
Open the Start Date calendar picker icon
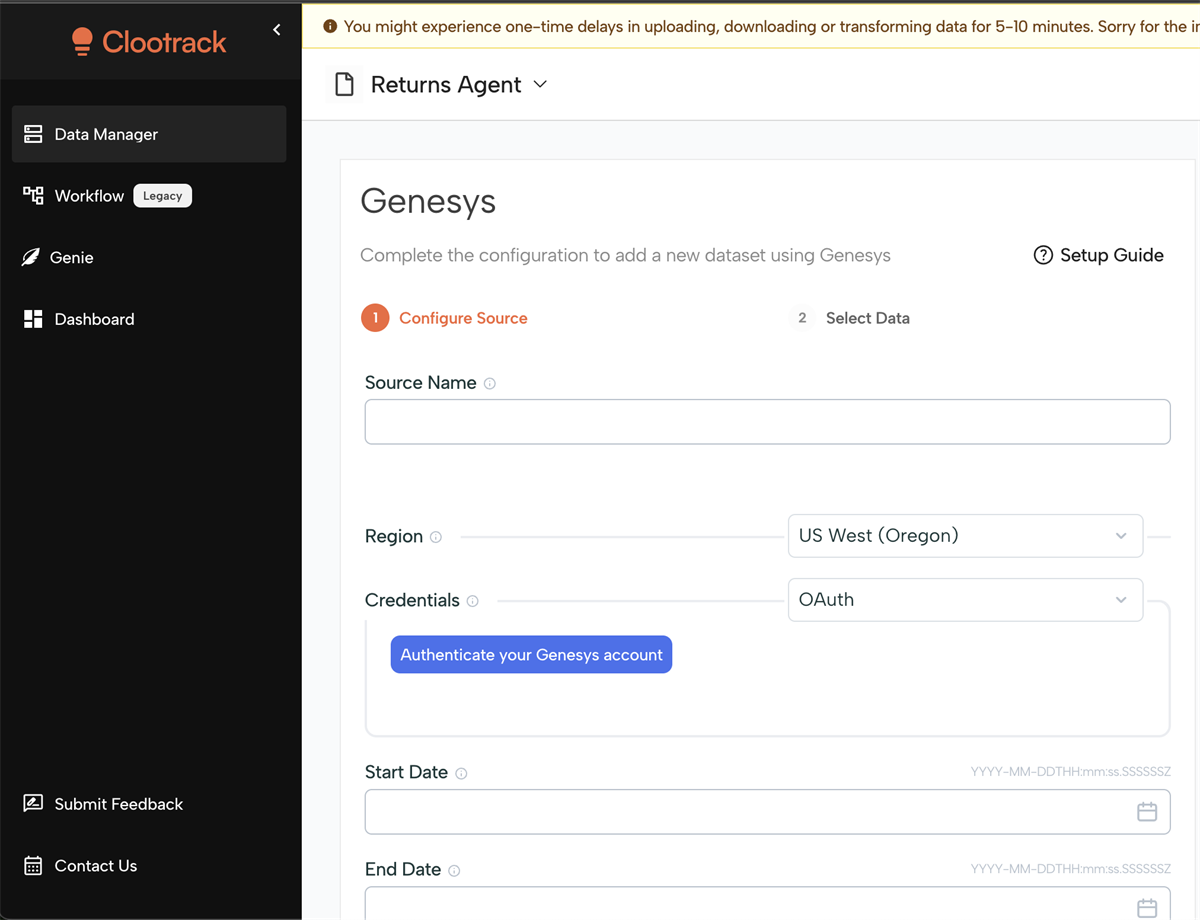(x=1147, y=812)
